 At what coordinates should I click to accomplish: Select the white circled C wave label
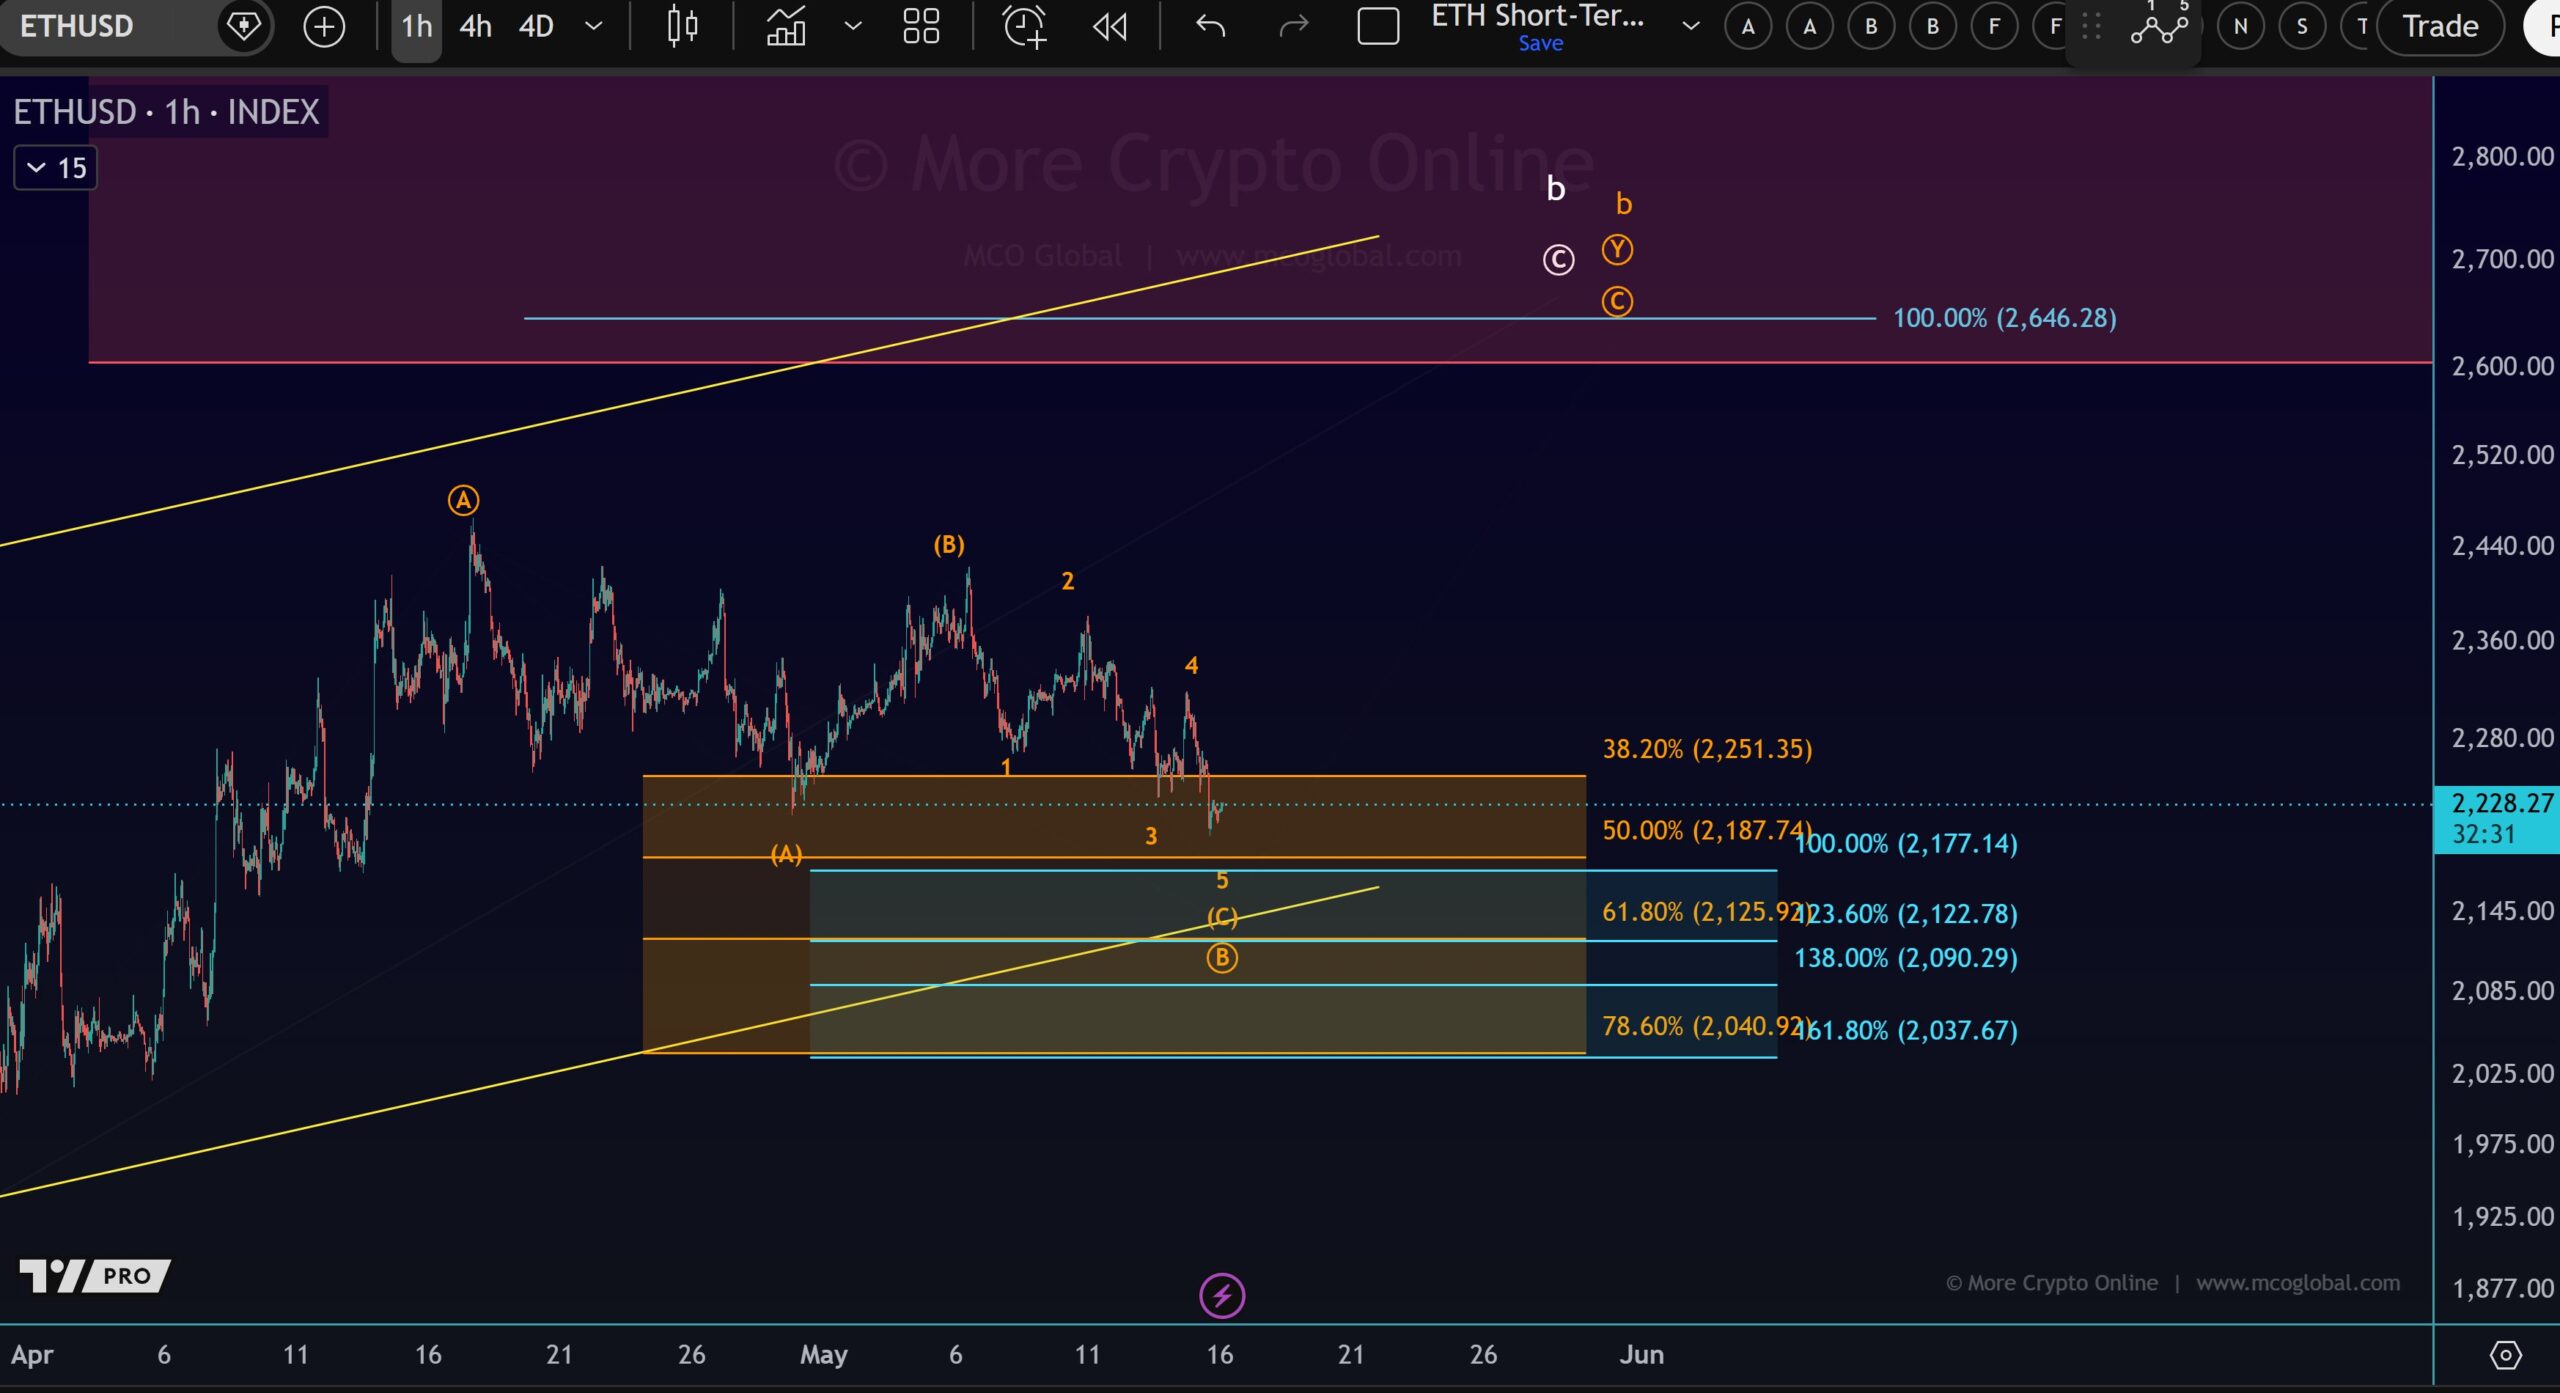pos(1558,260)
